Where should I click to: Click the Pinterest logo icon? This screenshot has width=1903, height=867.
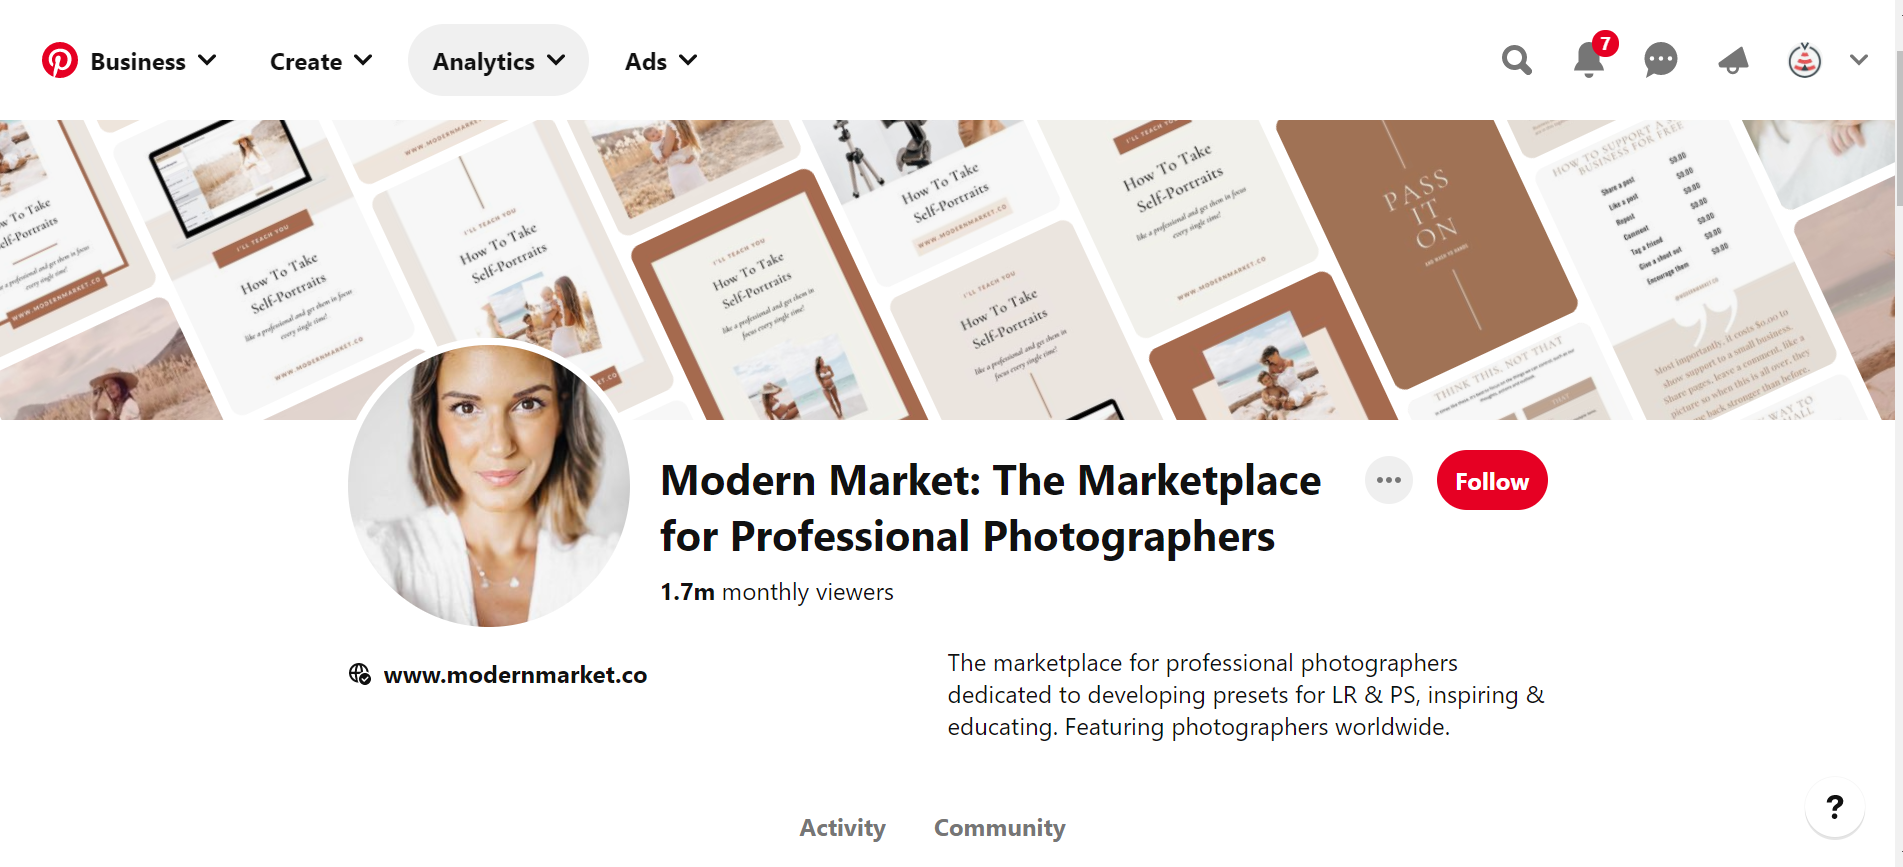click(60, 61)
